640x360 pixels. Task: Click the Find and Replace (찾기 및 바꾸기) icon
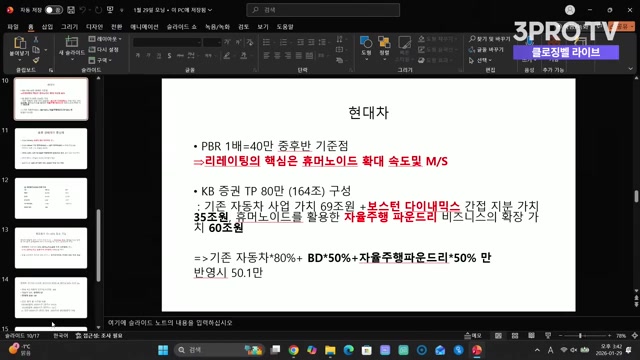(489, 39)
